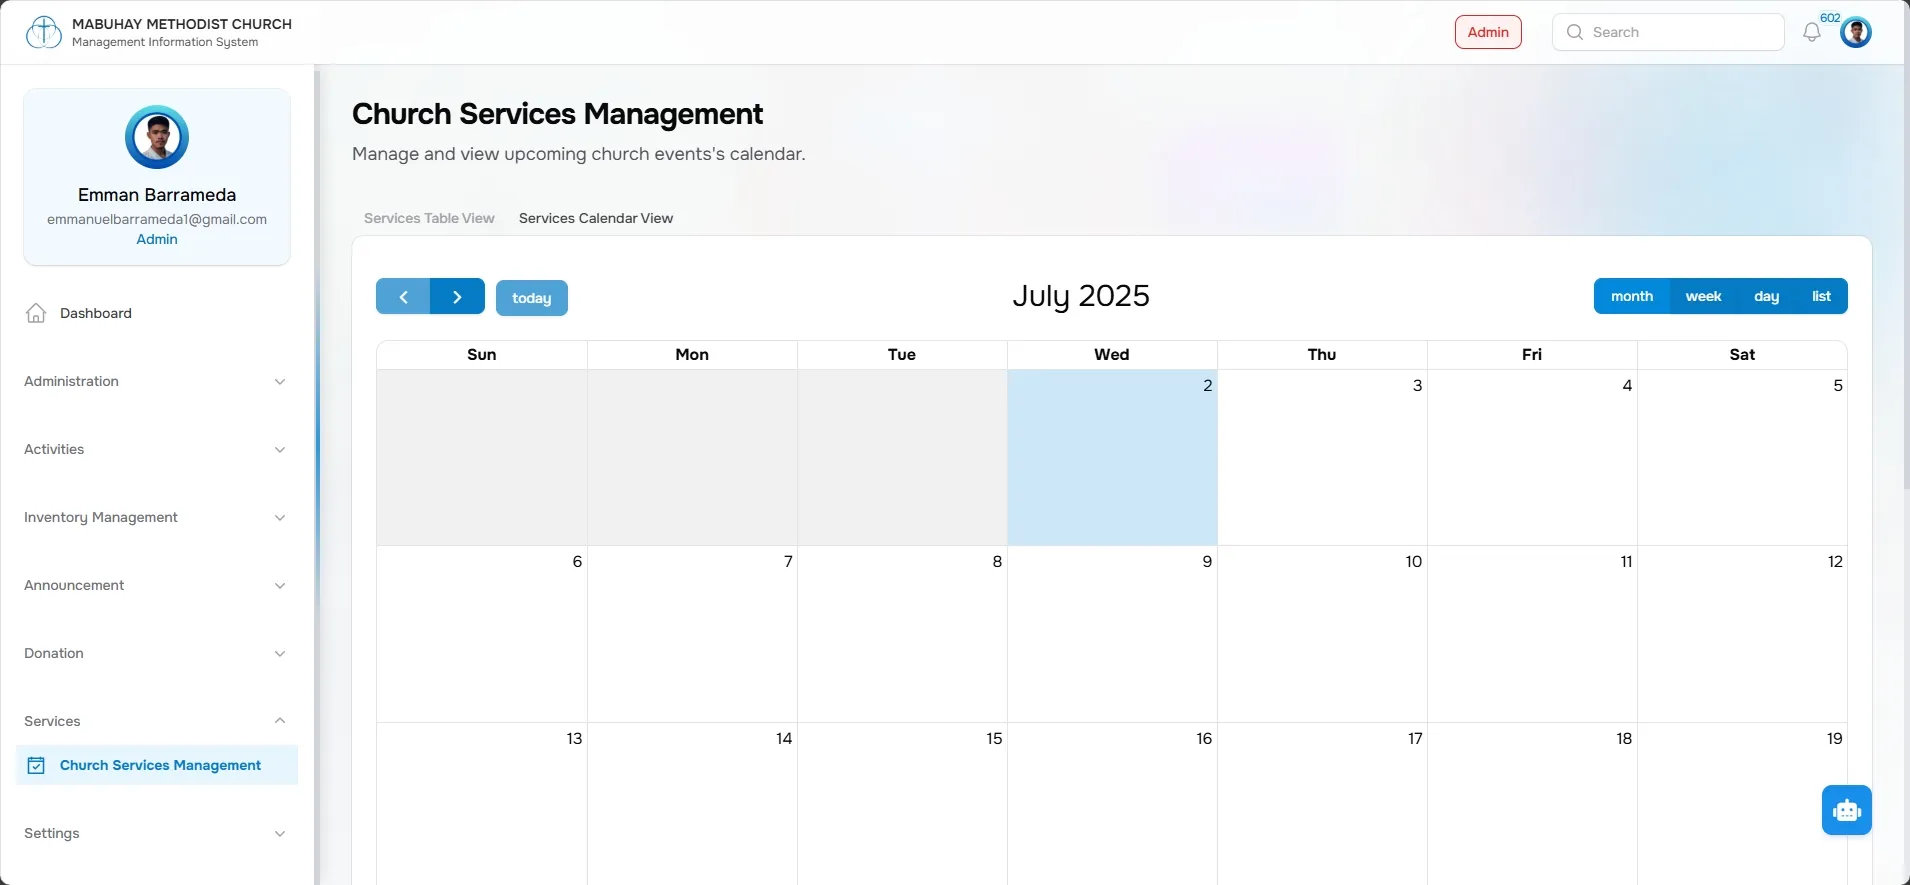Open the Services Table View tab
This screenshot has height=885, width=1910.
point(429,218)
